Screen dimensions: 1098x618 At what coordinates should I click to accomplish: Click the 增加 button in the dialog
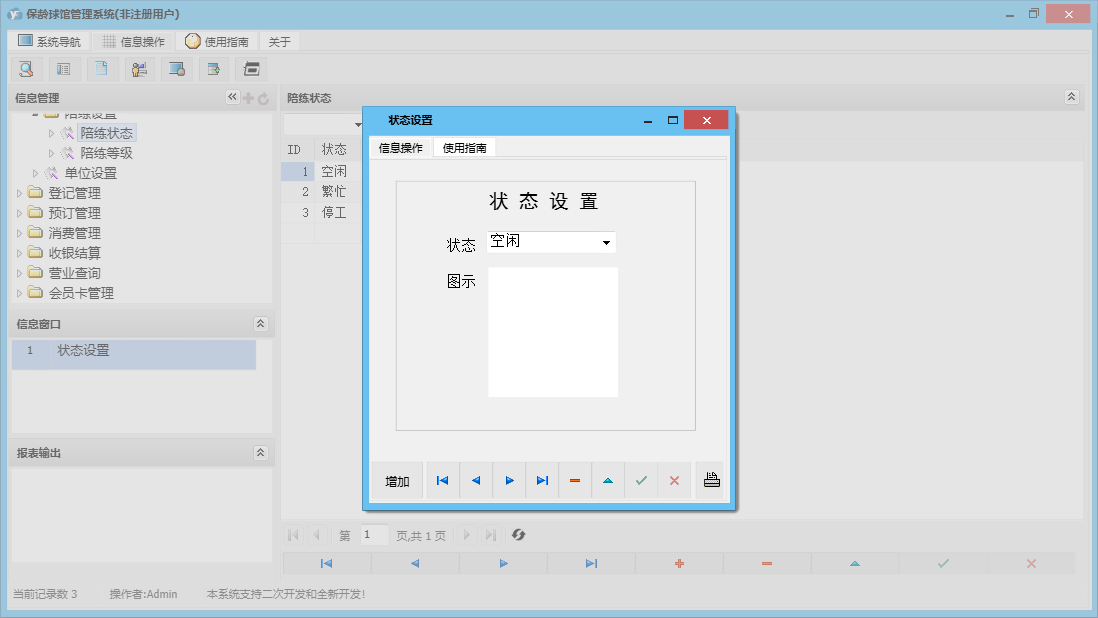(x=396, y=480)
